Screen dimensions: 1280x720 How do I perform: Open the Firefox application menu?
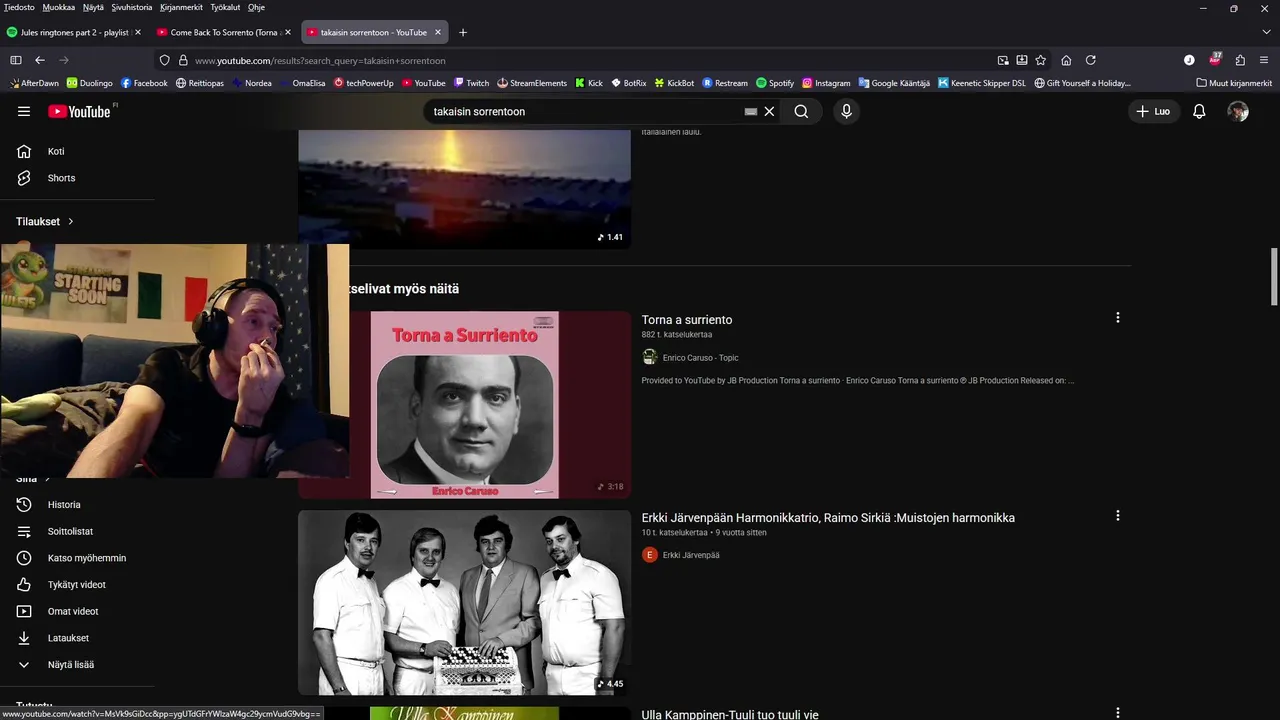1264,60
